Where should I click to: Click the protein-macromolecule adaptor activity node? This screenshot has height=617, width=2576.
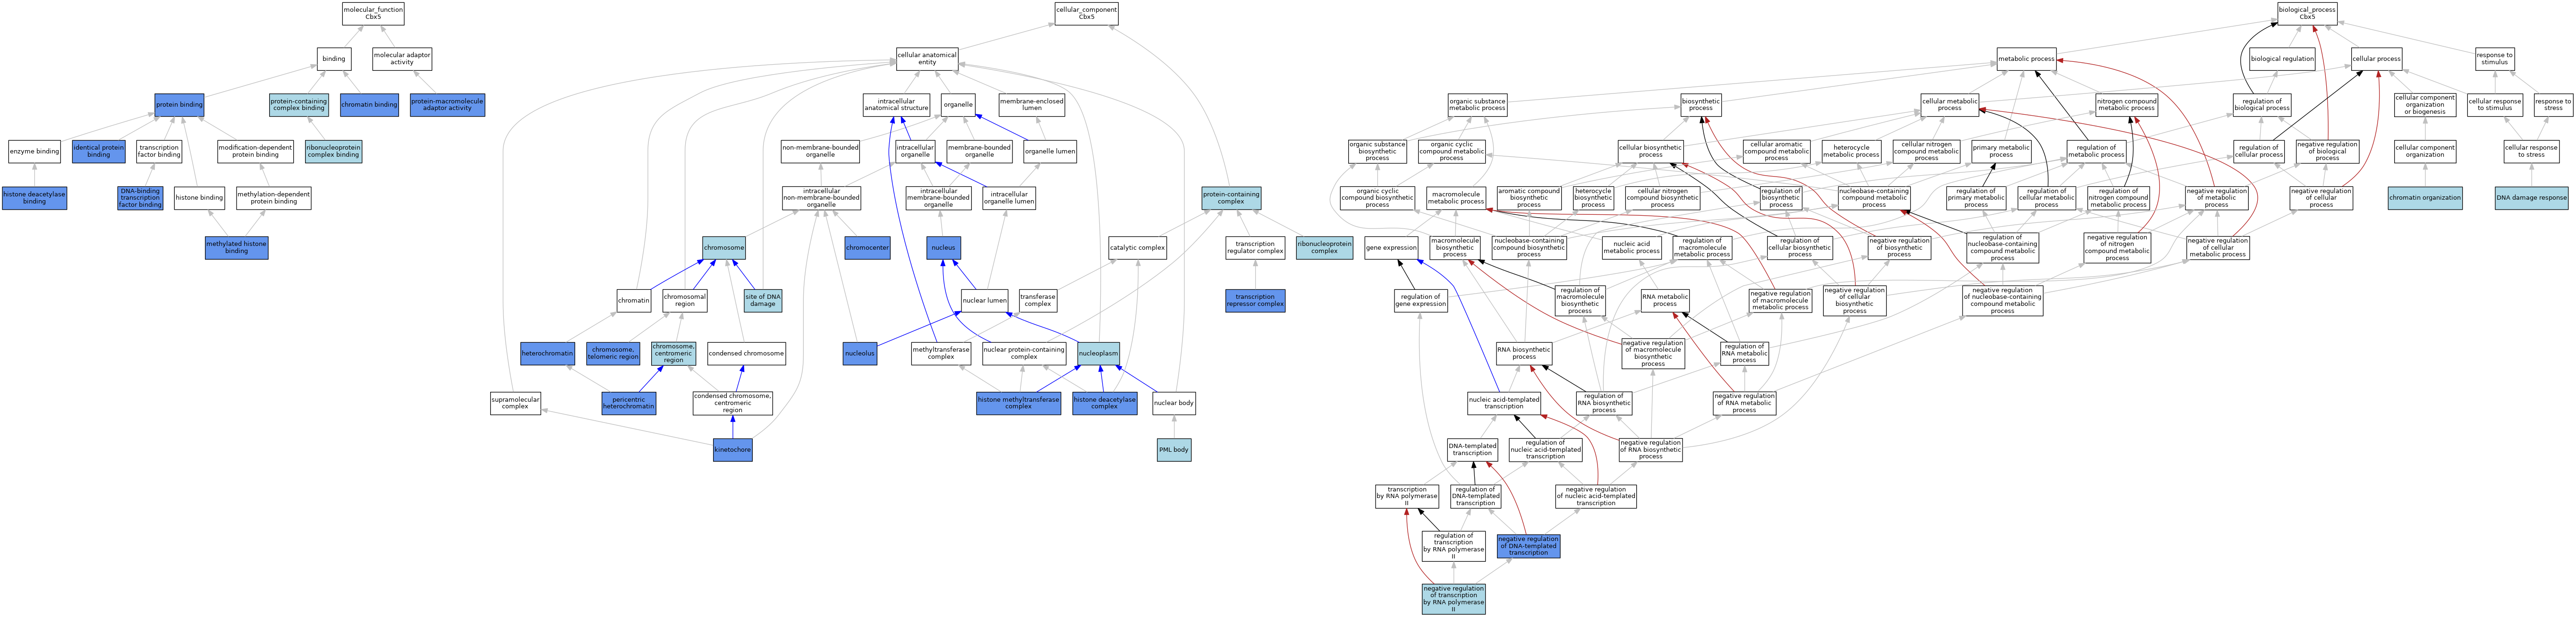tap(447, 105)
